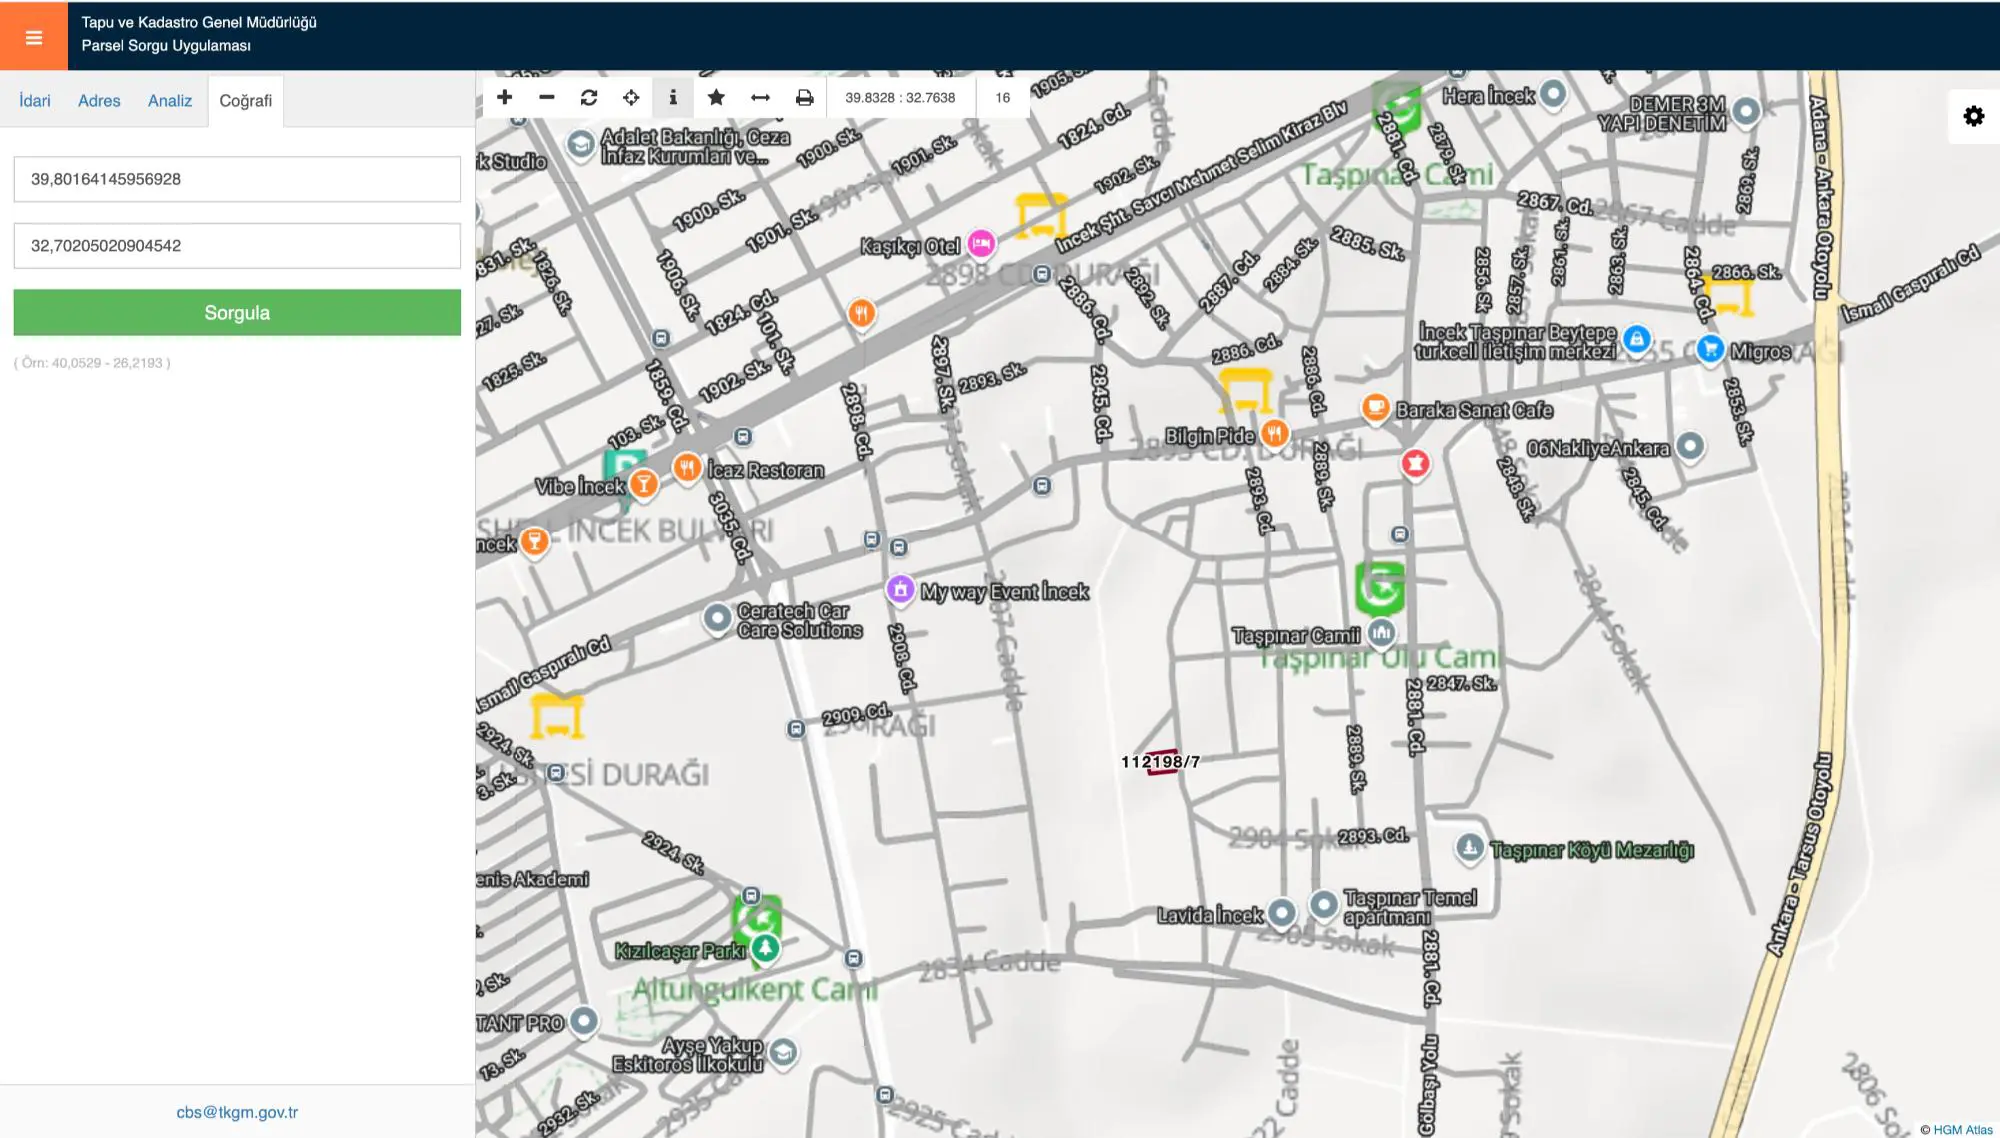Open map settings gear icon
Image resolution: width=2000 pixels, height=1138 pixels.
pos(1974,116)
